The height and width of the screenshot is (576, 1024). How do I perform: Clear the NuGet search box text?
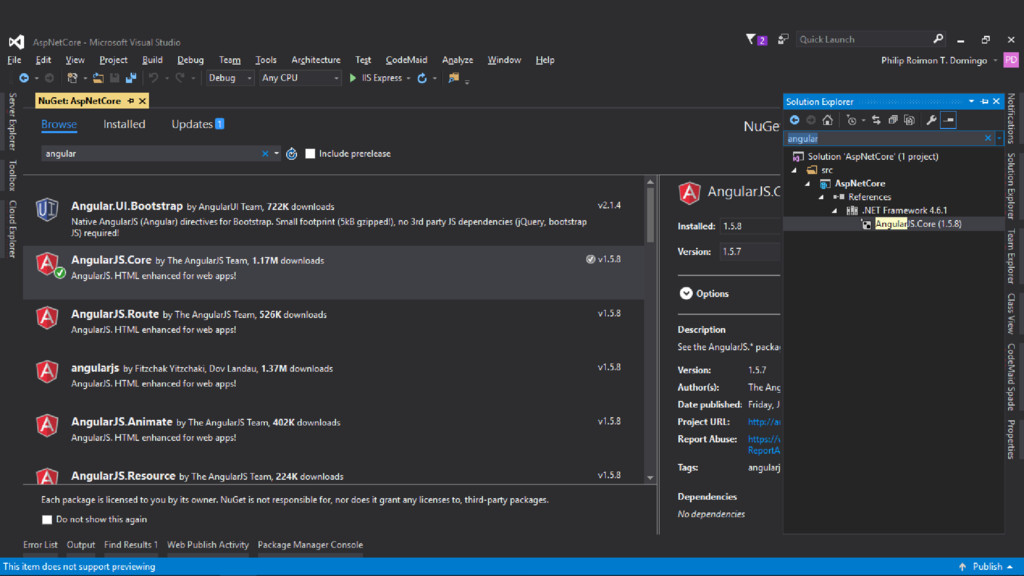(x=265, y=153)
